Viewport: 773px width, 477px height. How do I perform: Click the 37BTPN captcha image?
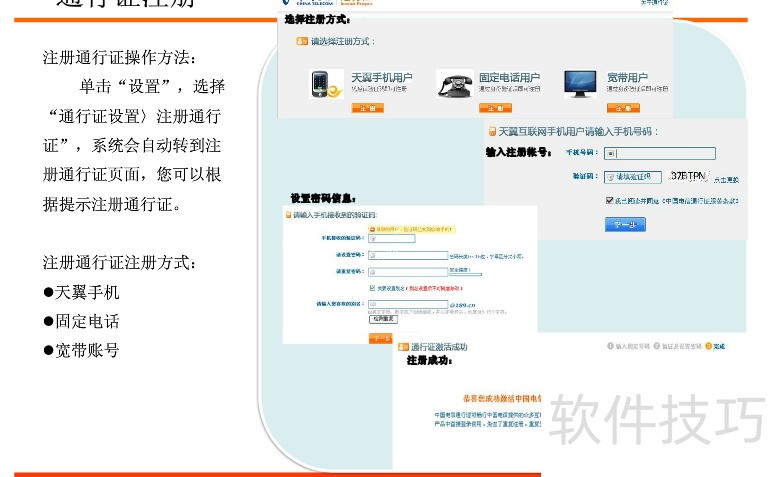689,176
